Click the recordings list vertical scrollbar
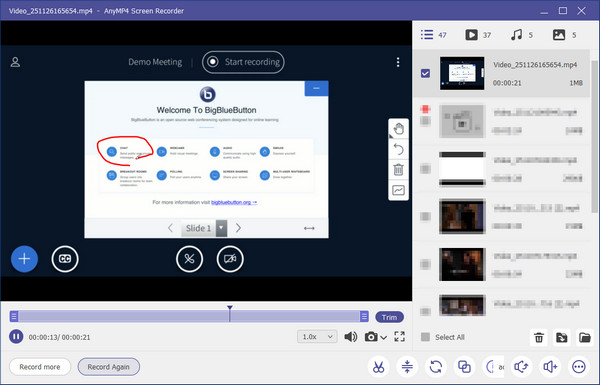The image size is (600, 385). point(594,136)
